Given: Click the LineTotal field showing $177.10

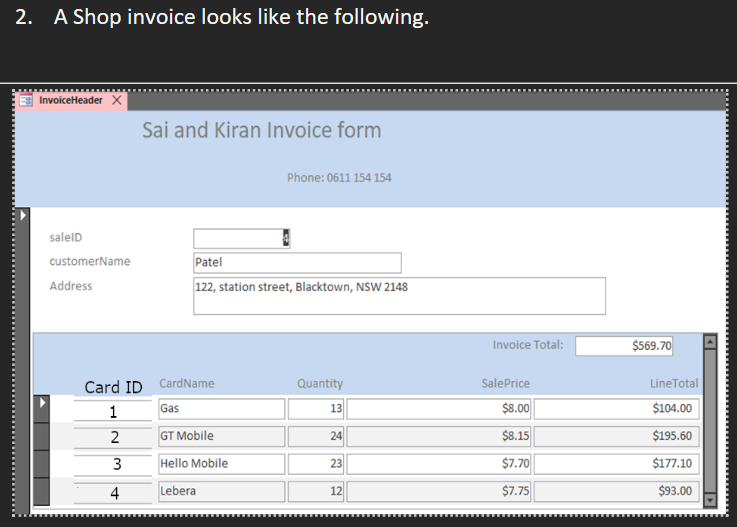Looking at the screenshot, I should pyautogui.click(x=616, y=464).
